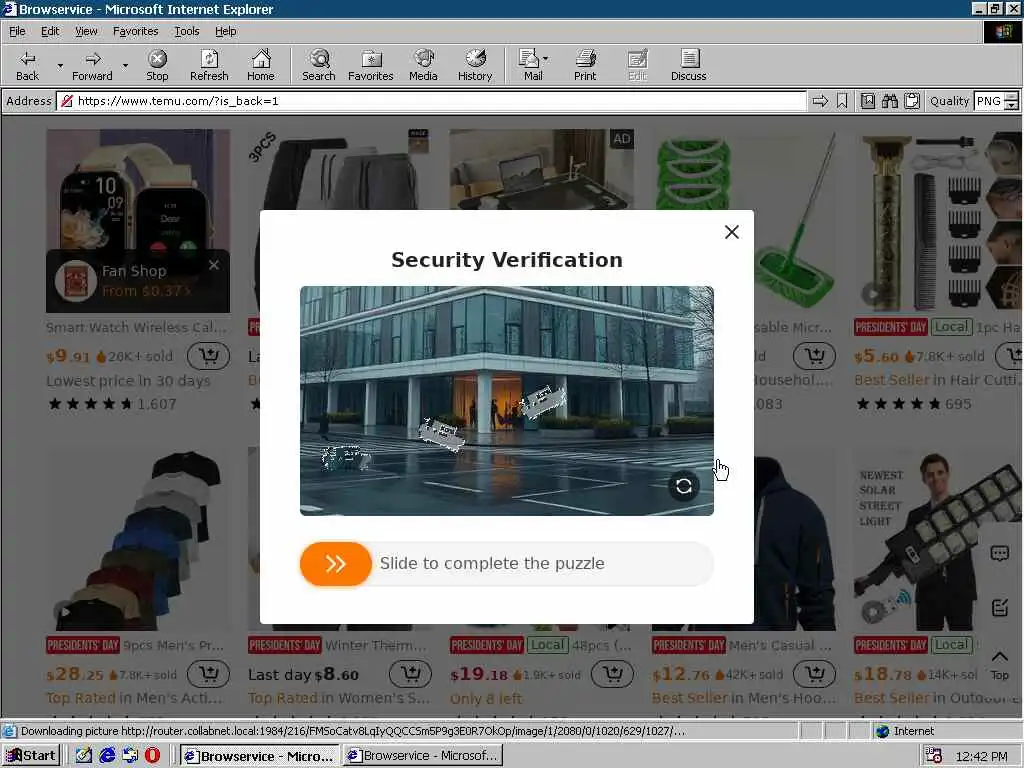The width and height of the screenshot is (1024, 768).
Task: Open the Back history dropdown arrow
Action: coord(60,65)
